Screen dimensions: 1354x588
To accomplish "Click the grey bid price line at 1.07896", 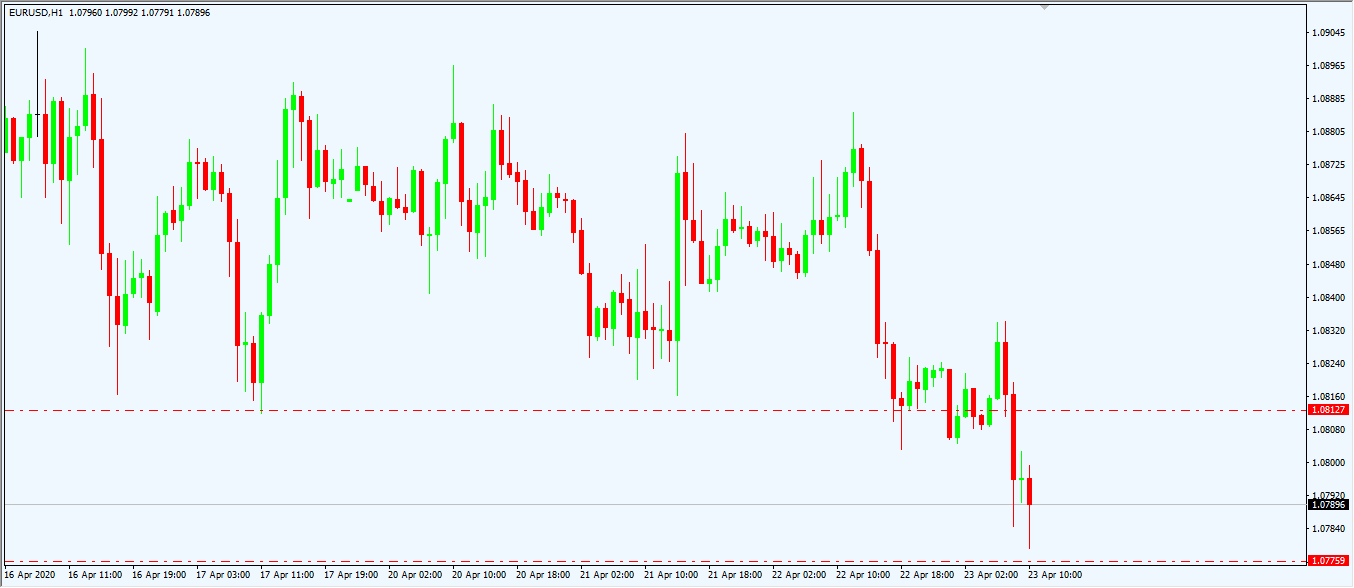I will pyautogui.click(x=653, y=504).
